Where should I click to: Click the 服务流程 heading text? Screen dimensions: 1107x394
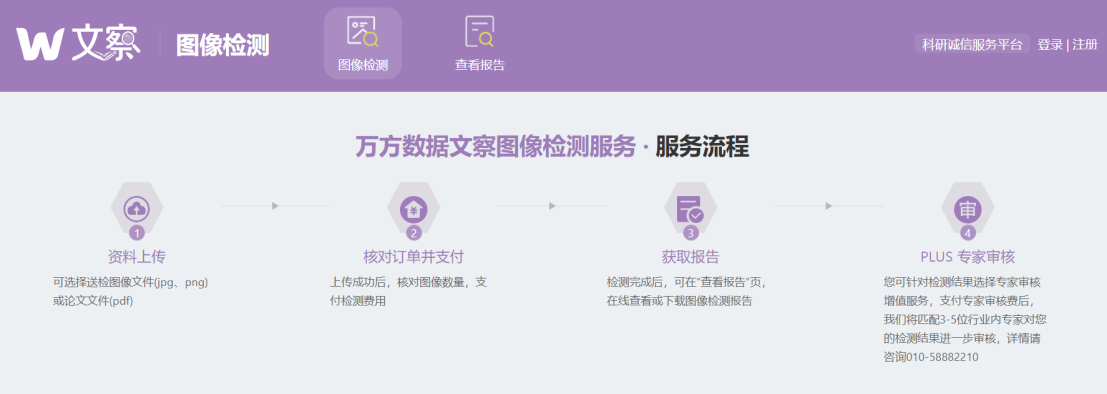[702, 147]
